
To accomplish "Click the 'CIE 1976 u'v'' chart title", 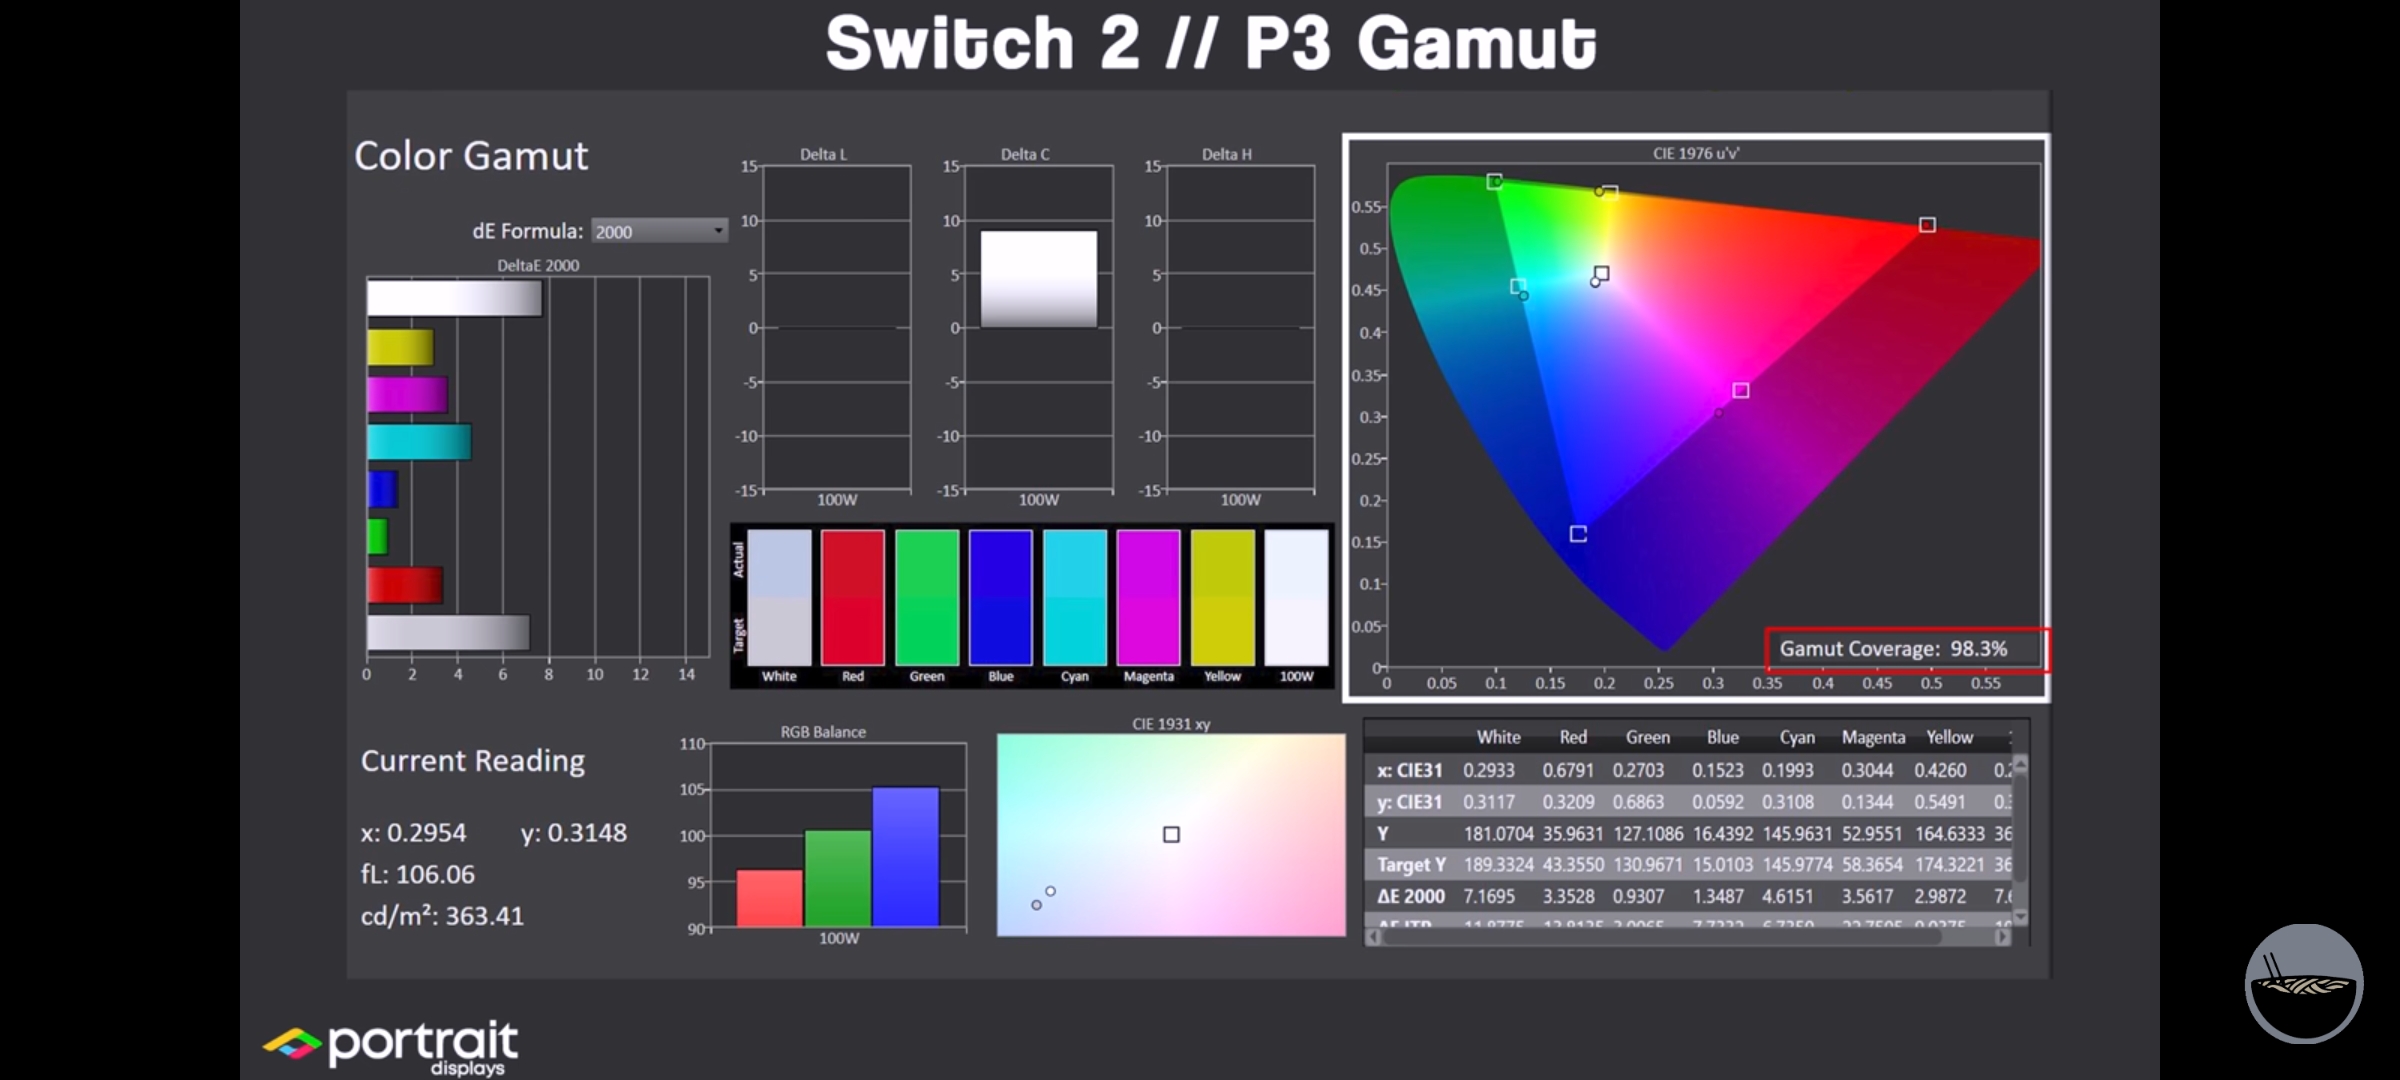I will point(1696,153).
